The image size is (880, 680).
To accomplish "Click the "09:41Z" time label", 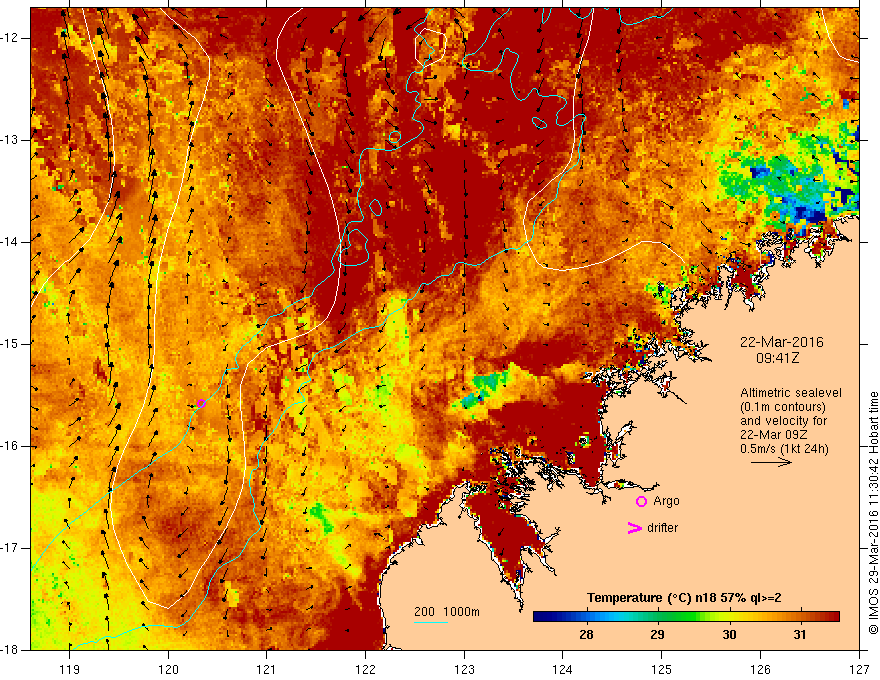I will pyautogui.click(x=777, y=358).
